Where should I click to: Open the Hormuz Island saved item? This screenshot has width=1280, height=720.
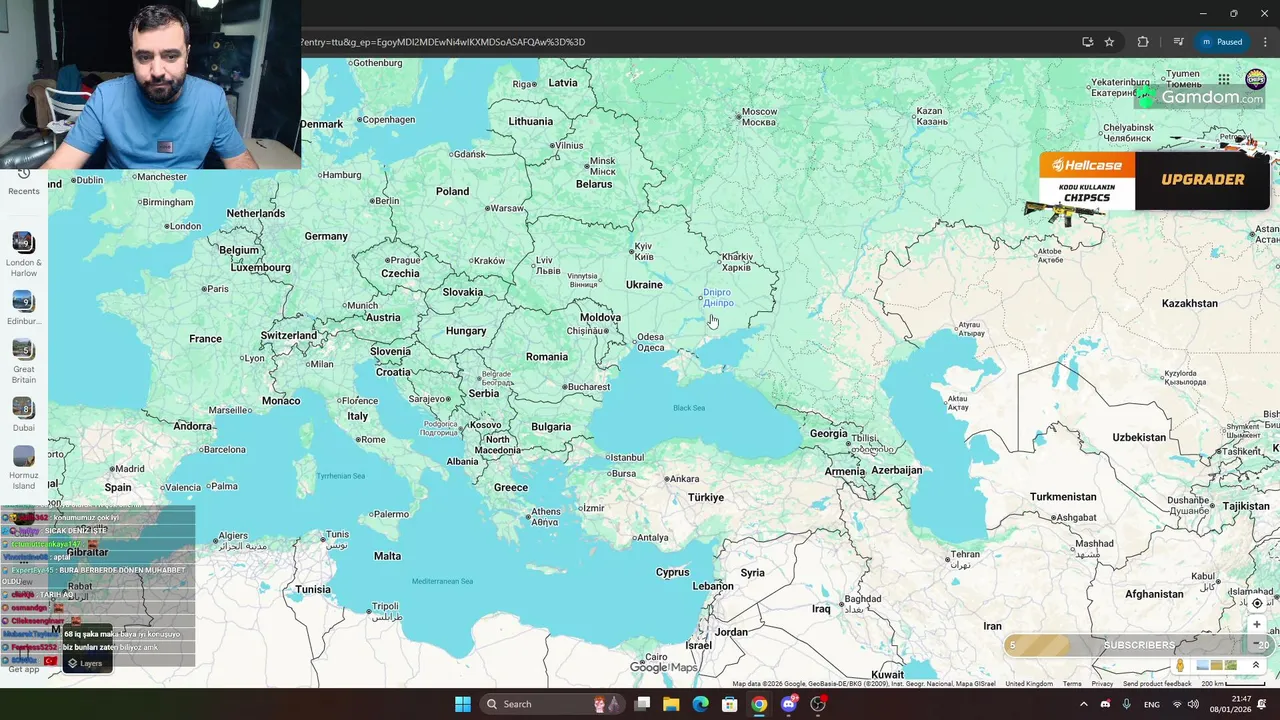24,468
